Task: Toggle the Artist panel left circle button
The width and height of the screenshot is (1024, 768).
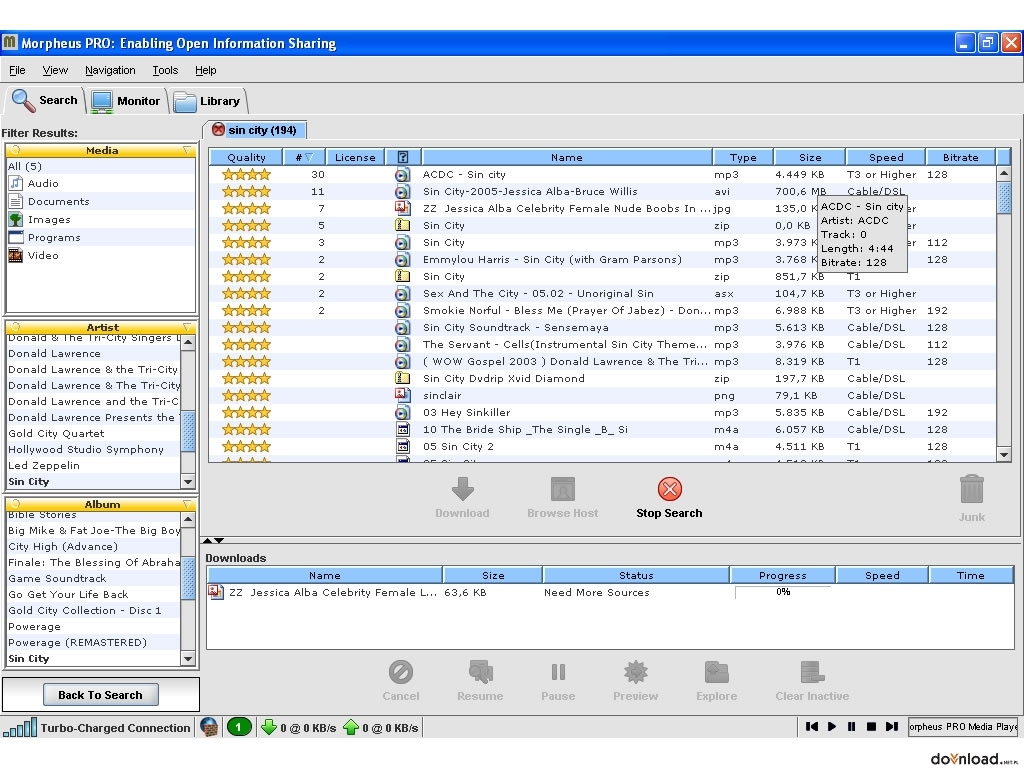Action: [x=16, y=327]
